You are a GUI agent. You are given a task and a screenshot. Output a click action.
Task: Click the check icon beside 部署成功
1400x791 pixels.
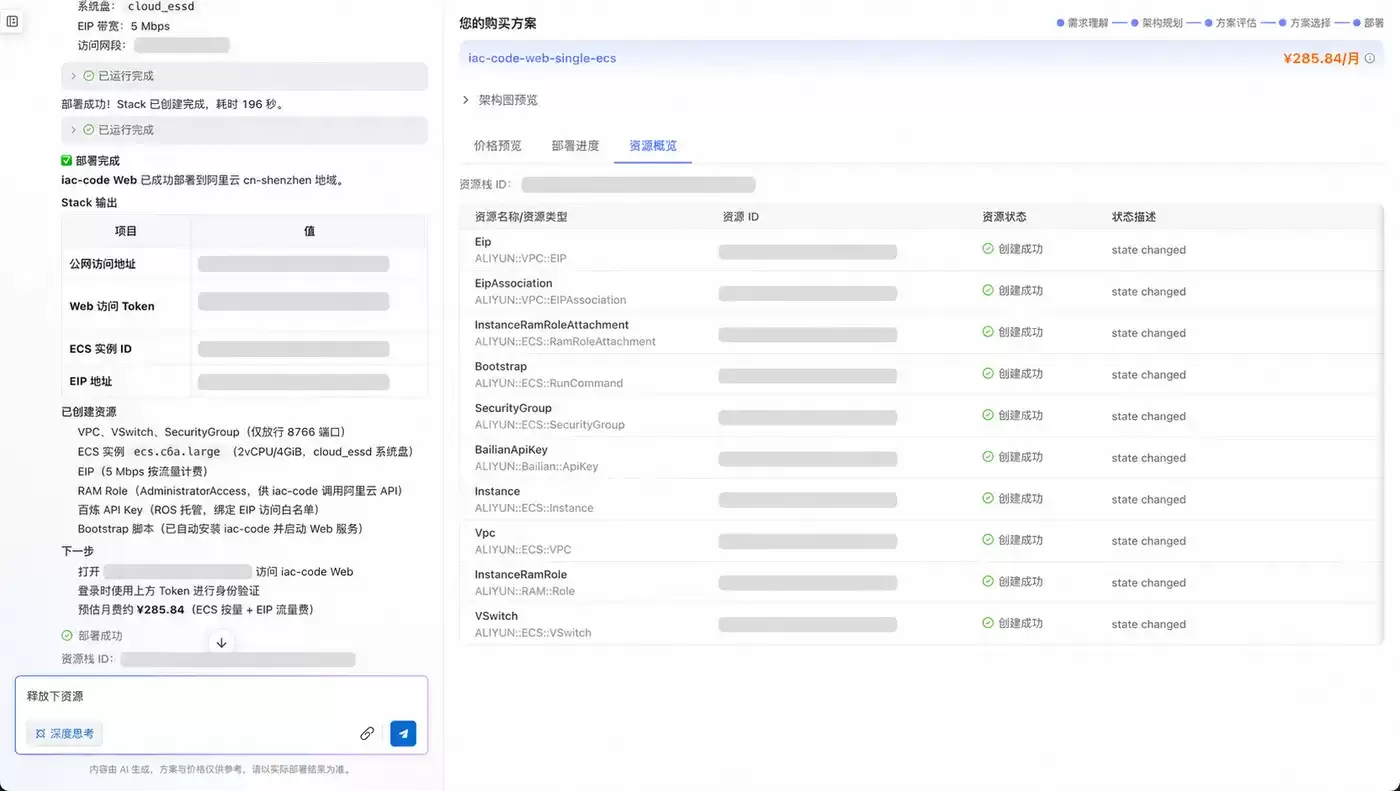tap(67, 635)
